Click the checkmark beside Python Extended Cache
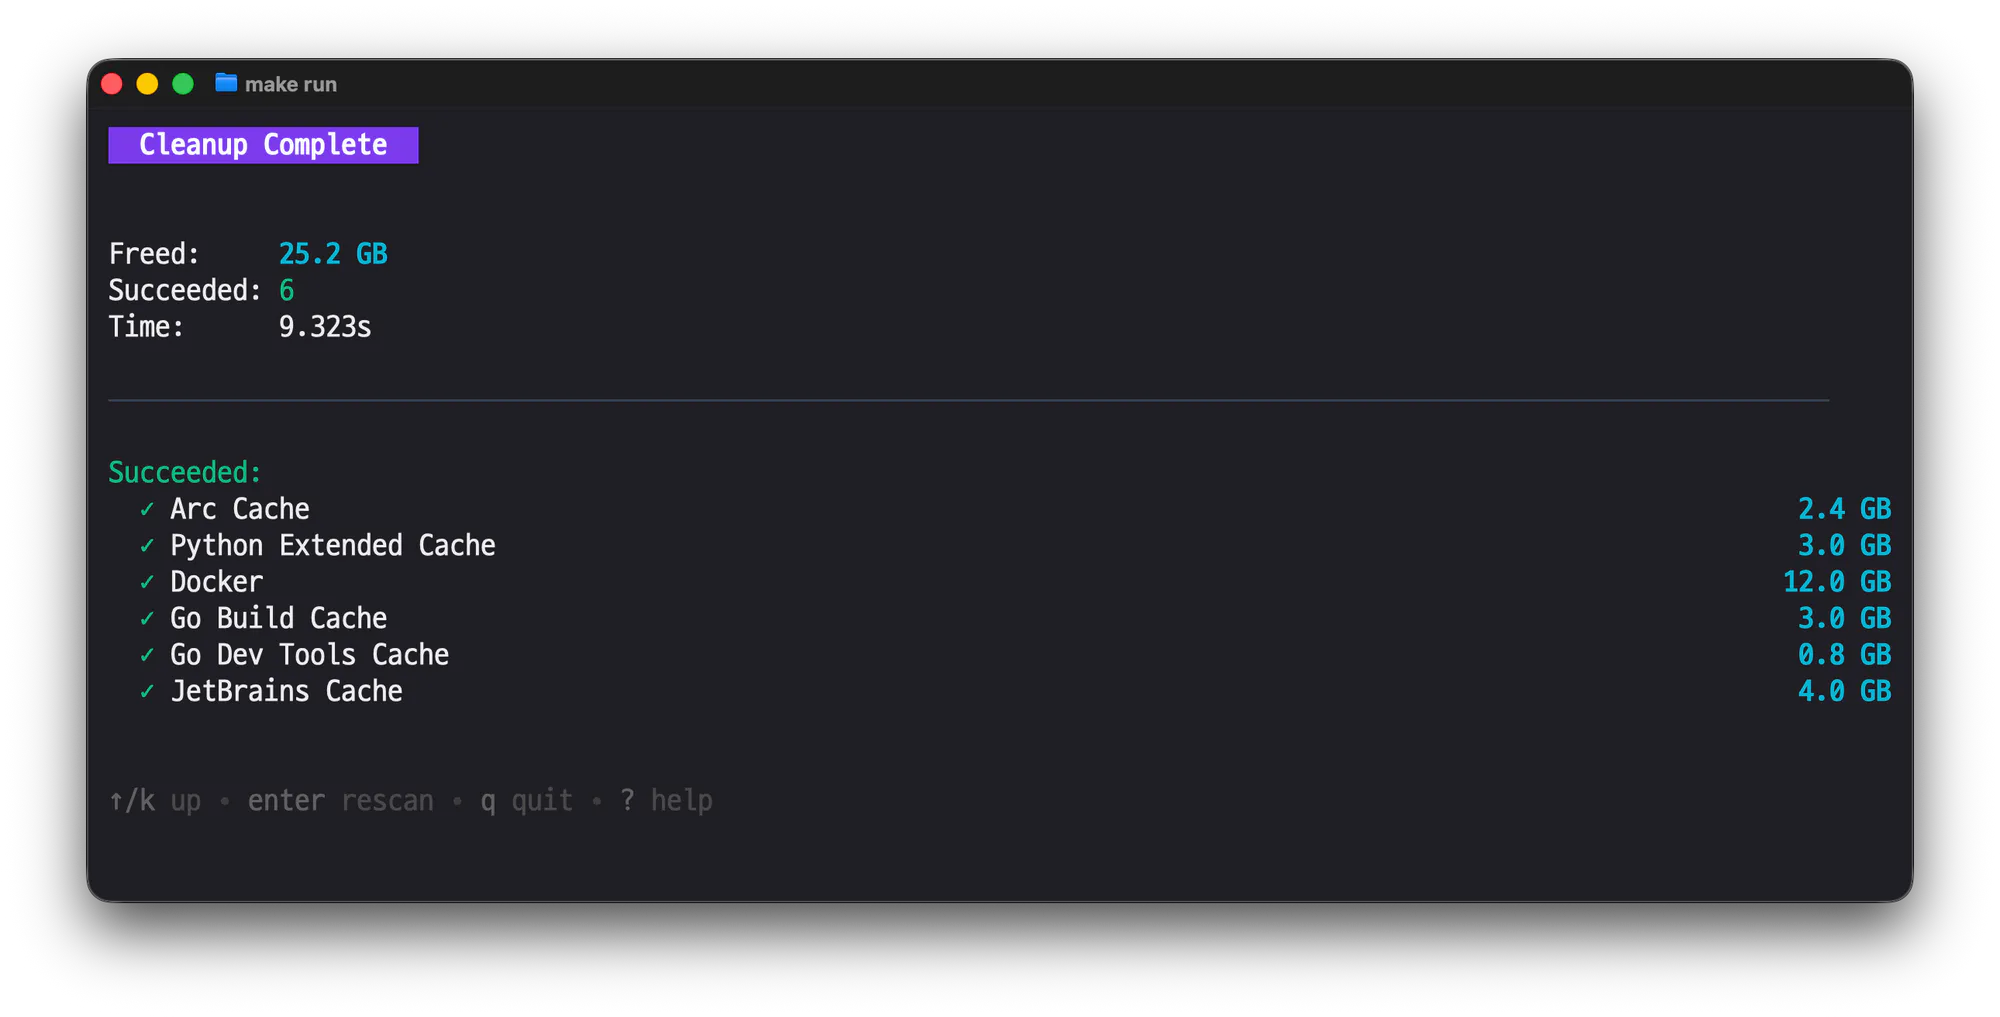Viewport: 2000px width, 1017px height. pos(147,546)
